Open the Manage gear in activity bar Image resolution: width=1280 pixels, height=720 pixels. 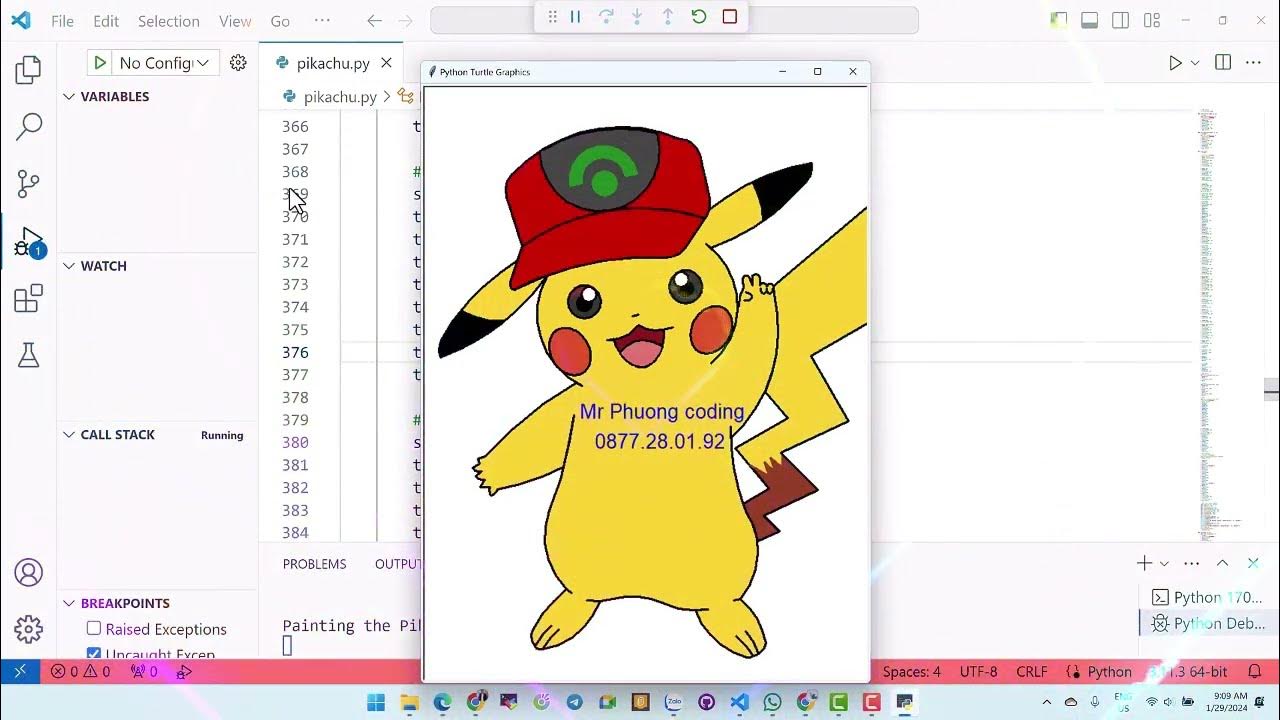[28, 629]
